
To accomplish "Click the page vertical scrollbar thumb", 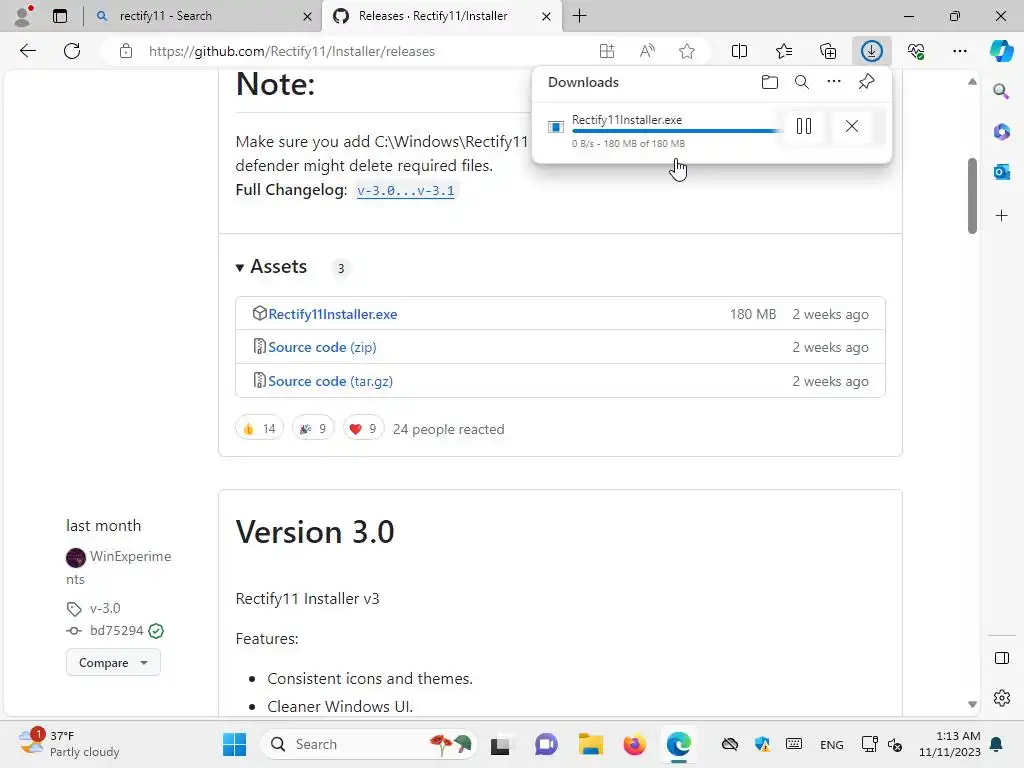I will 972,195.
